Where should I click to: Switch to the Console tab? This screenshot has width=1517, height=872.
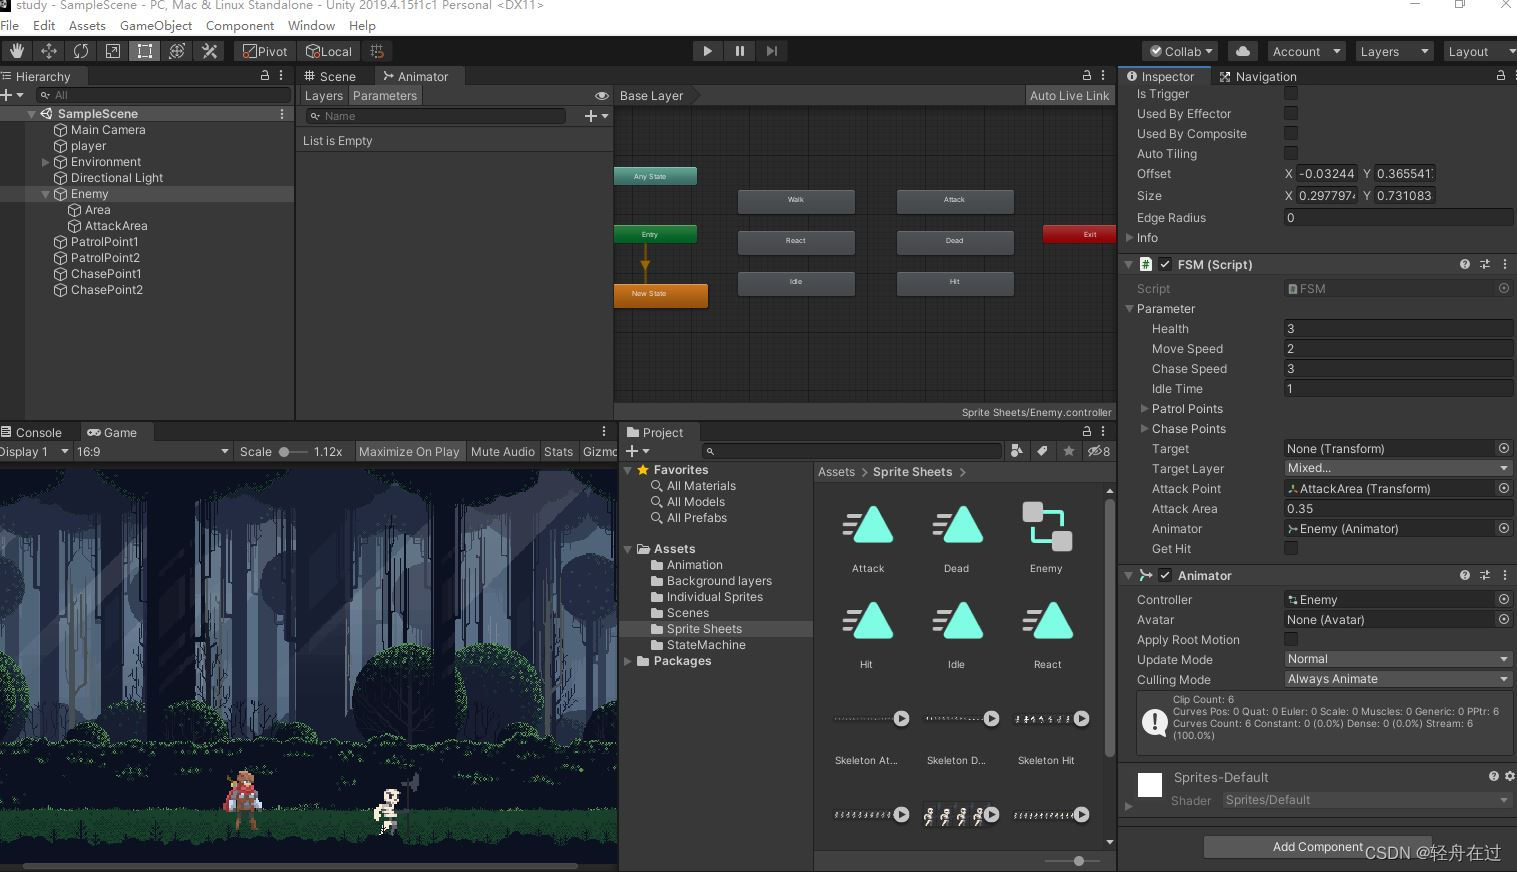[x=38, y=432]
